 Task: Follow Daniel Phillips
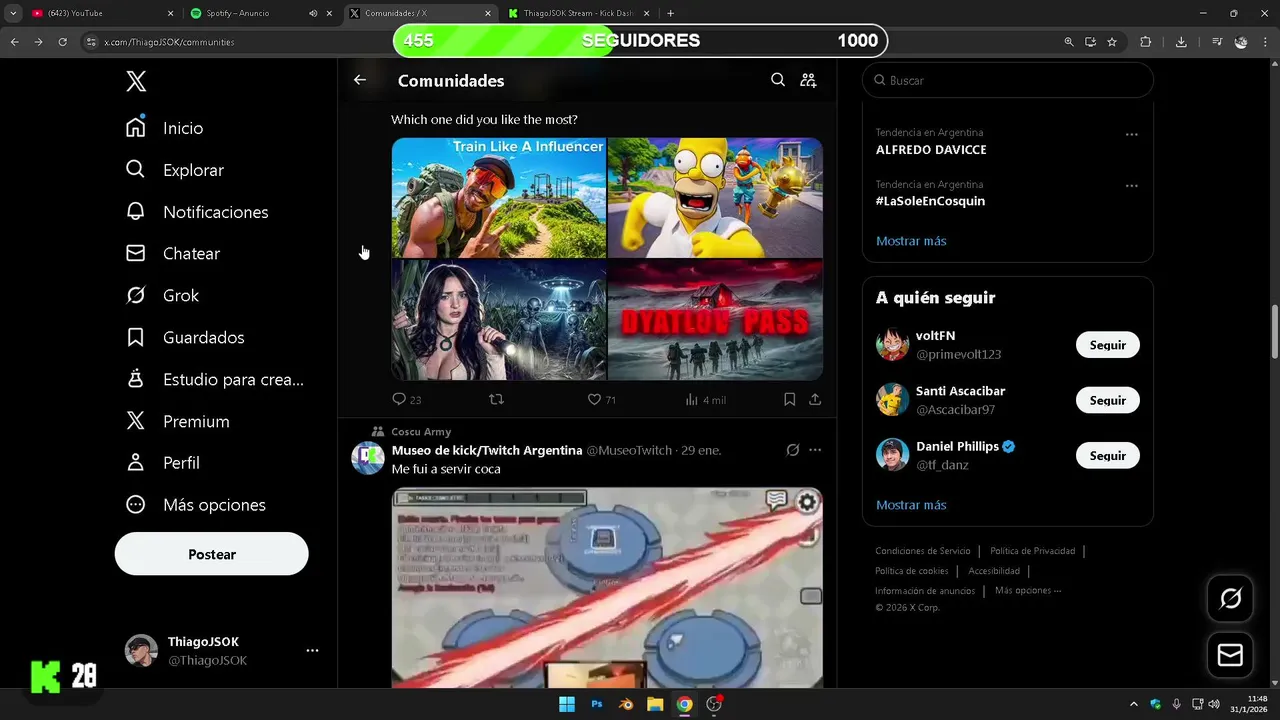pos(1108,456)
